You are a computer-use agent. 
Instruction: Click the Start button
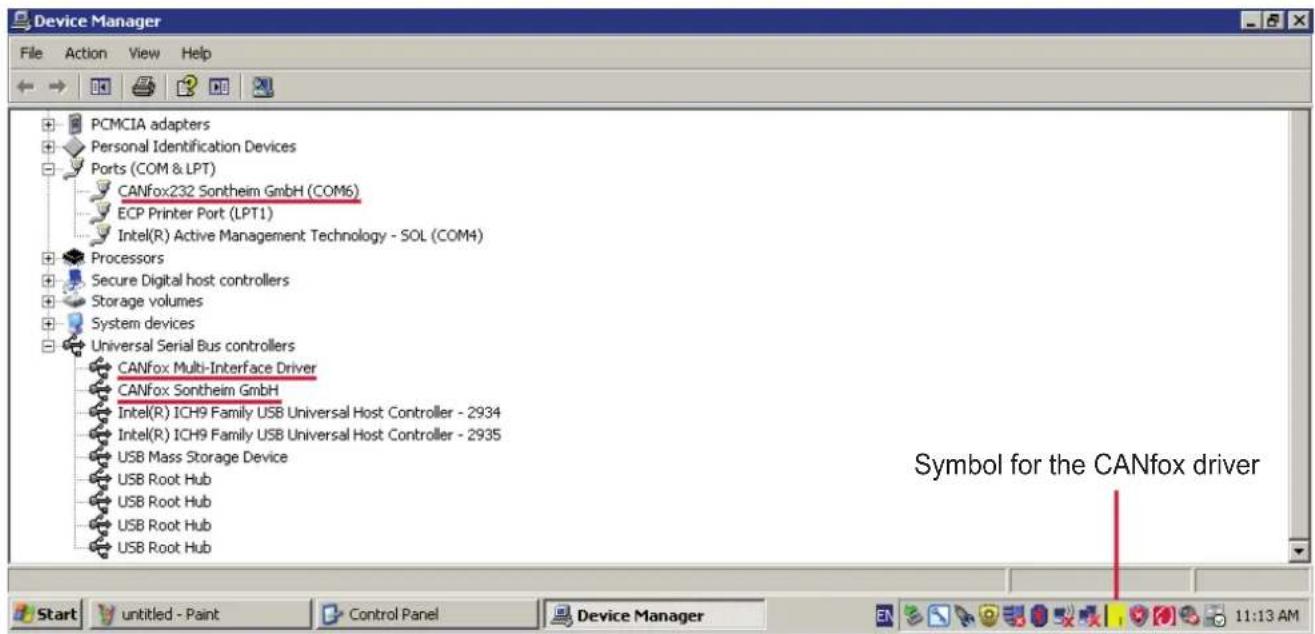point(45,615)
